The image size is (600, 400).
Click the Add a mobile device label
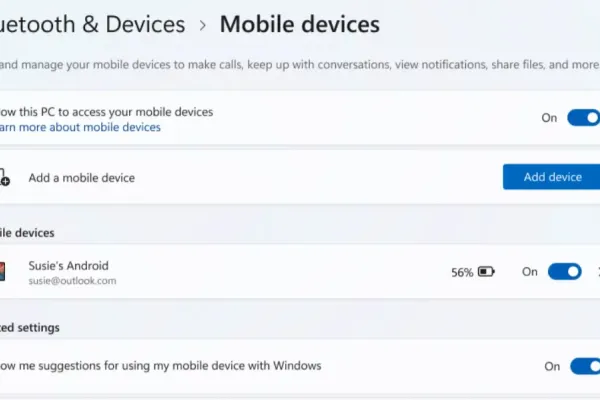pos(81,177)
